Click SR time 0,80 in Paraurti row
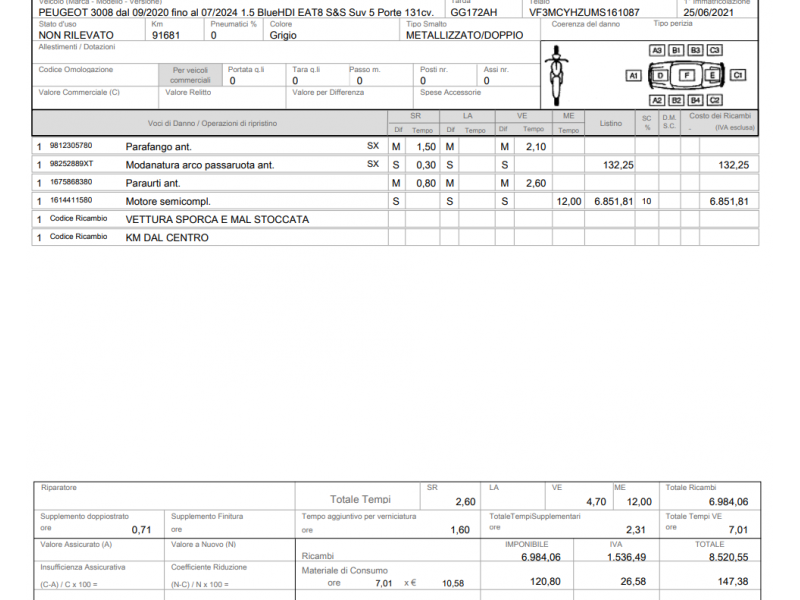800x600 pixels. (x=426, y=184)
